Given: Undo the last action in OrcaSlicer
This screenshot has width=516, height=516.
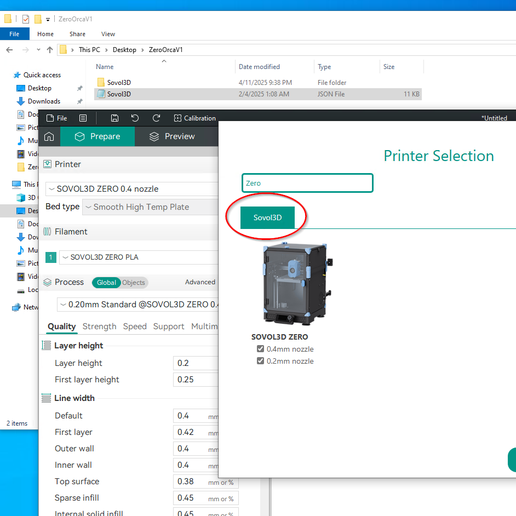Looking at the screenshot, I should coord(135,118).
